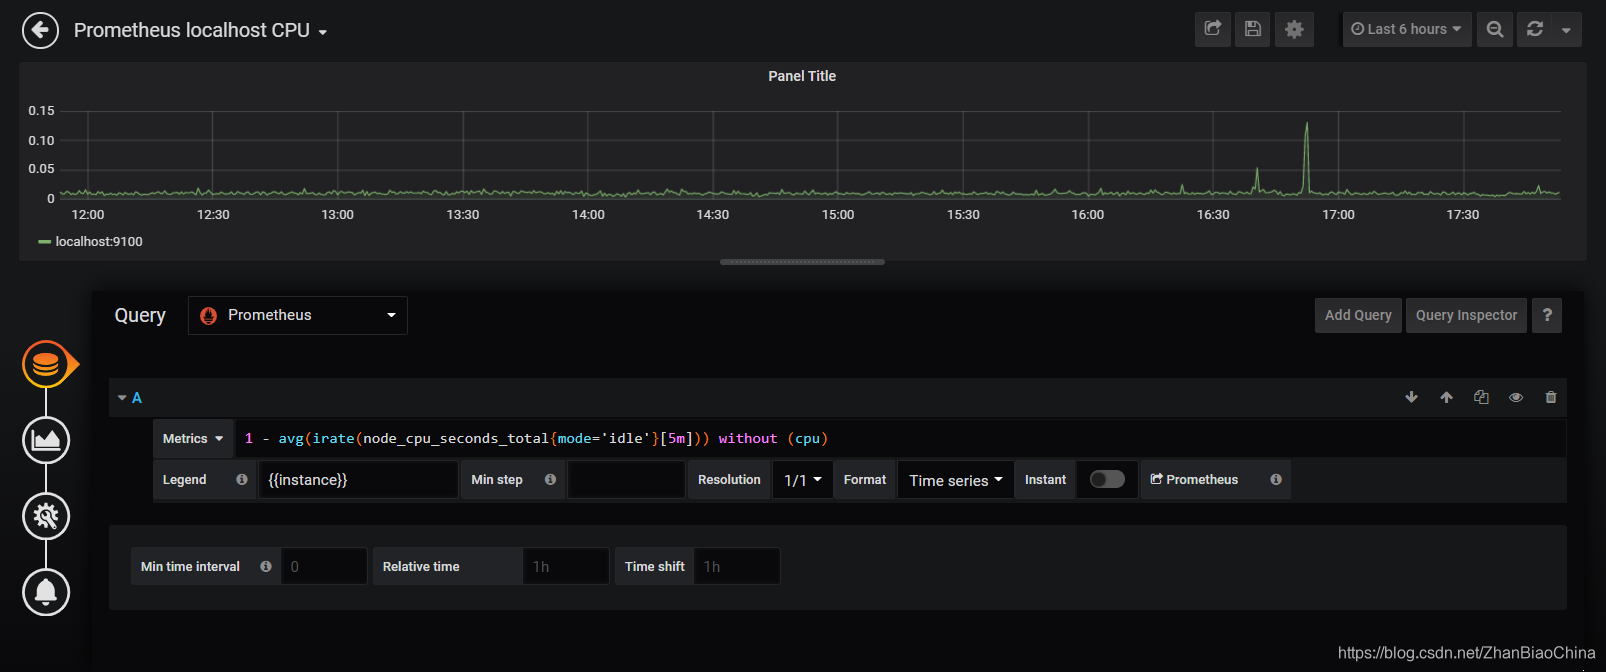
Task: Zoom out the time range
Action: coord(1495,29)
